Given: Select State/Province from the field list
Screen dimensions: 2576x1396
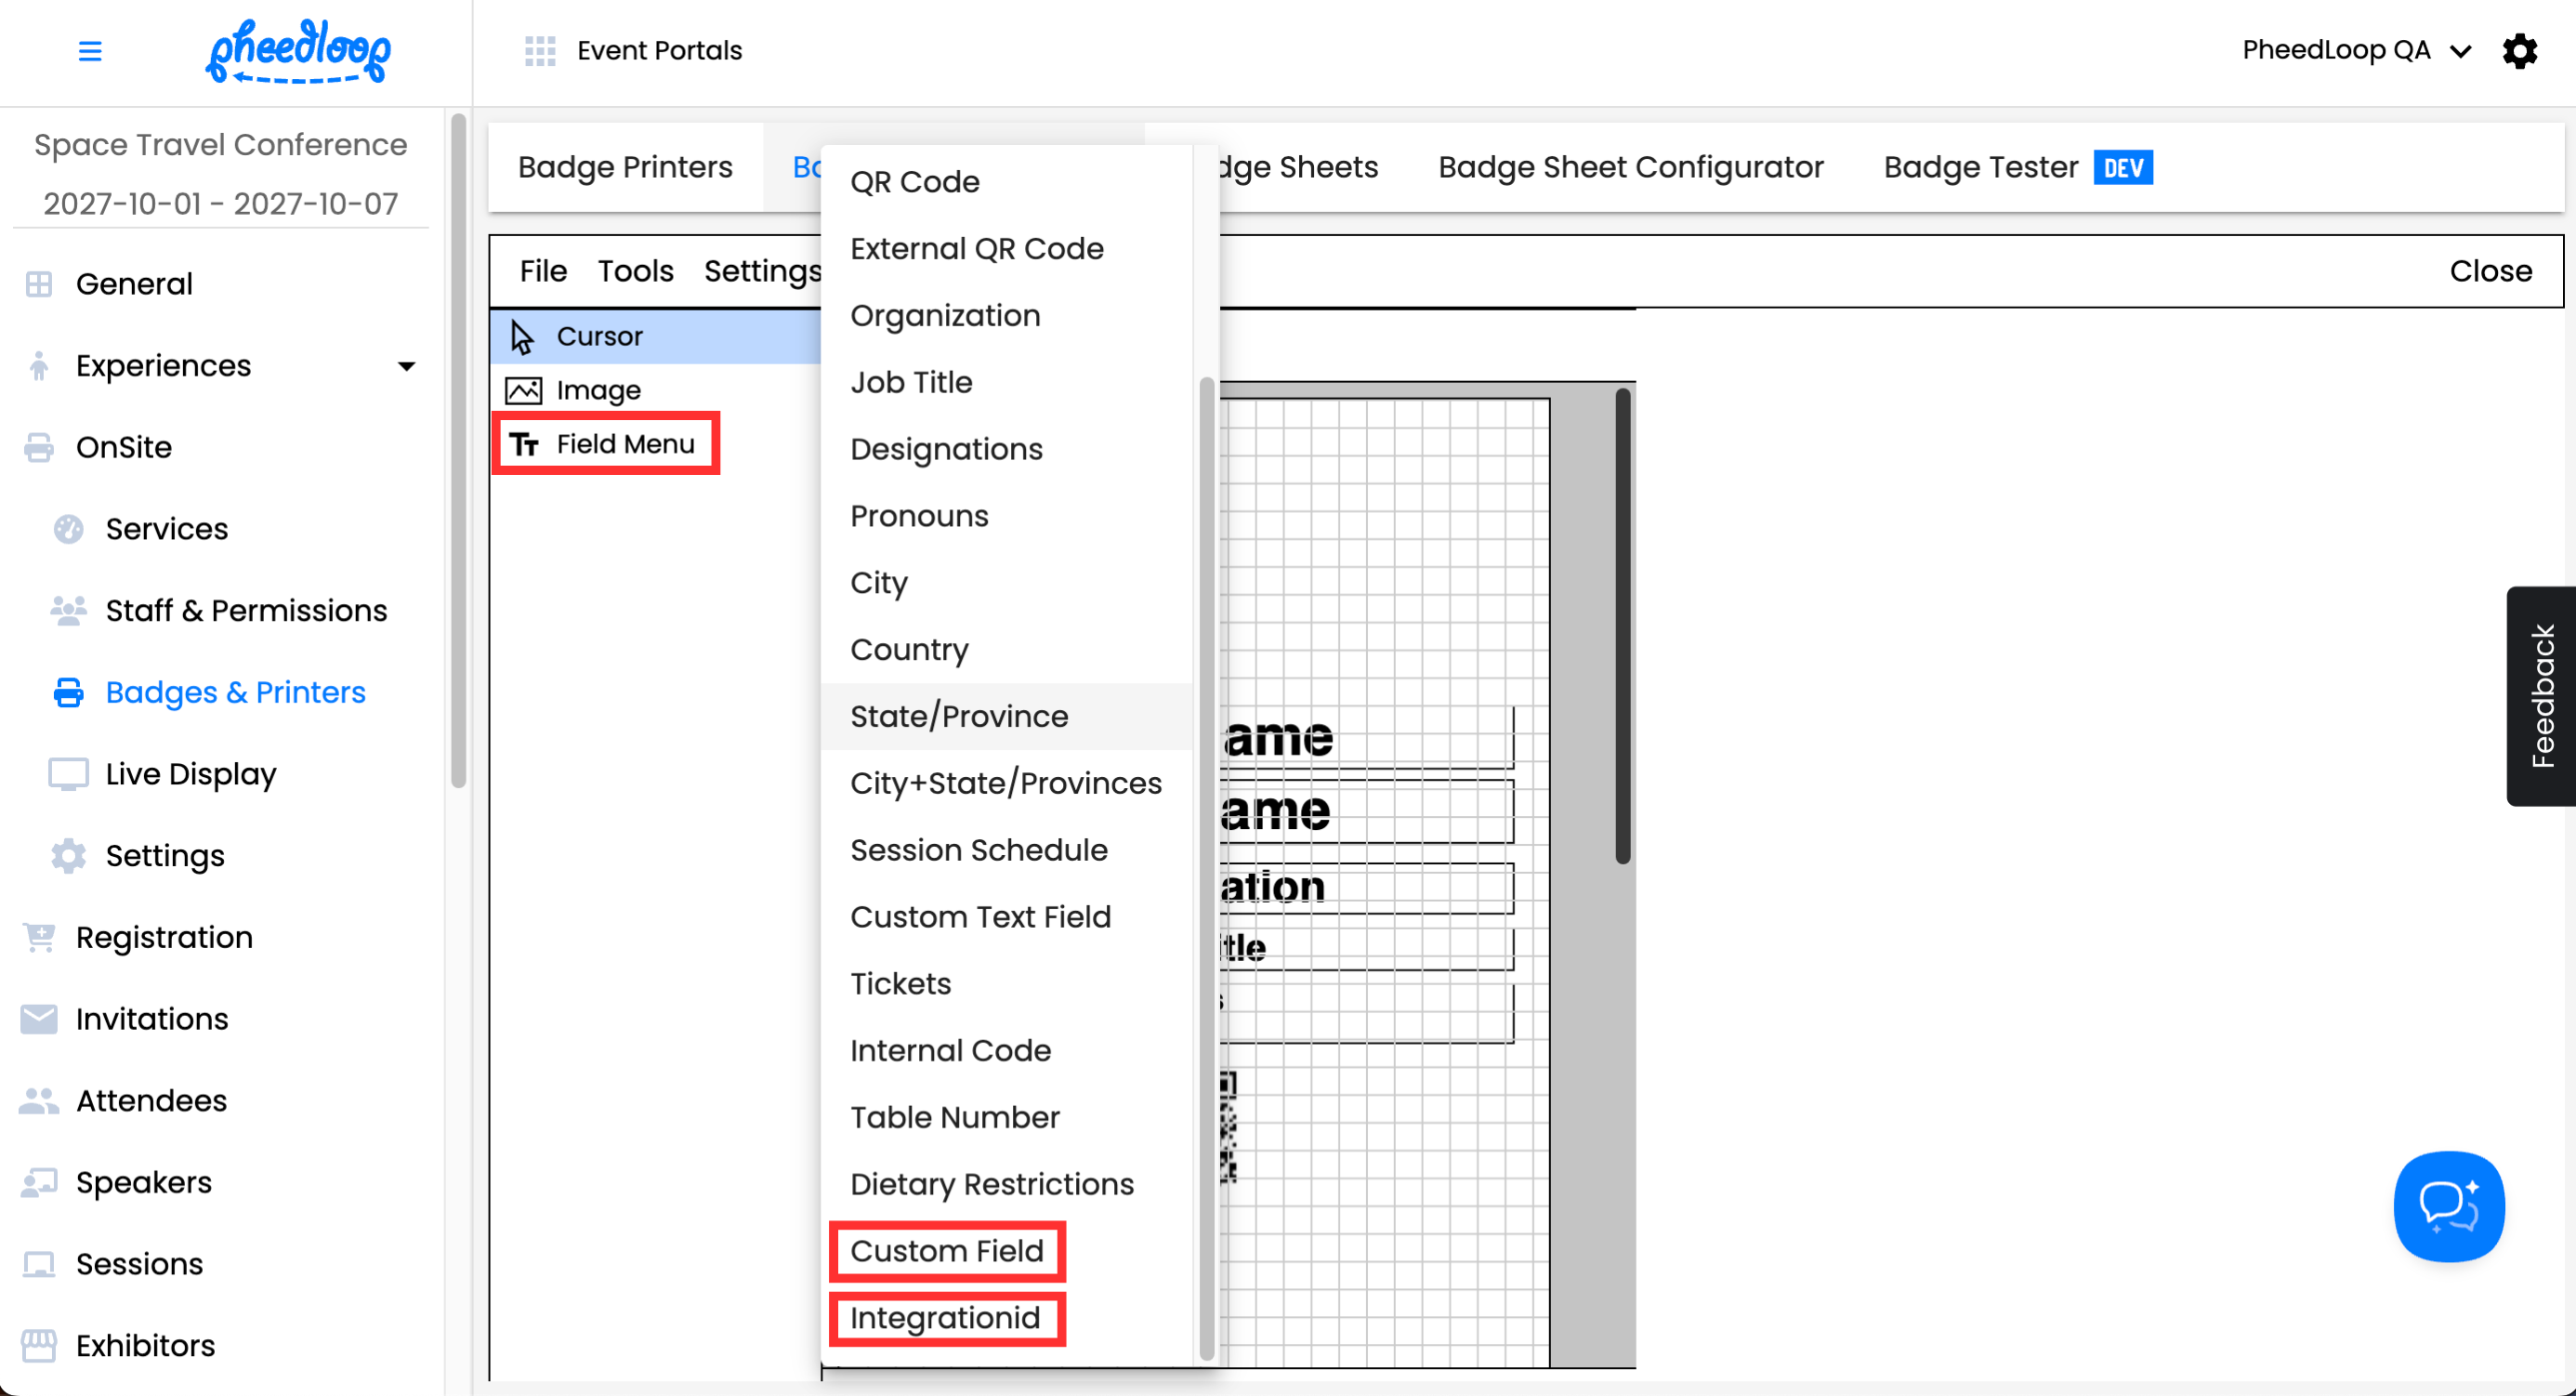Looking at the screenshot, I should pyautogui.click(x=959, y=716).
